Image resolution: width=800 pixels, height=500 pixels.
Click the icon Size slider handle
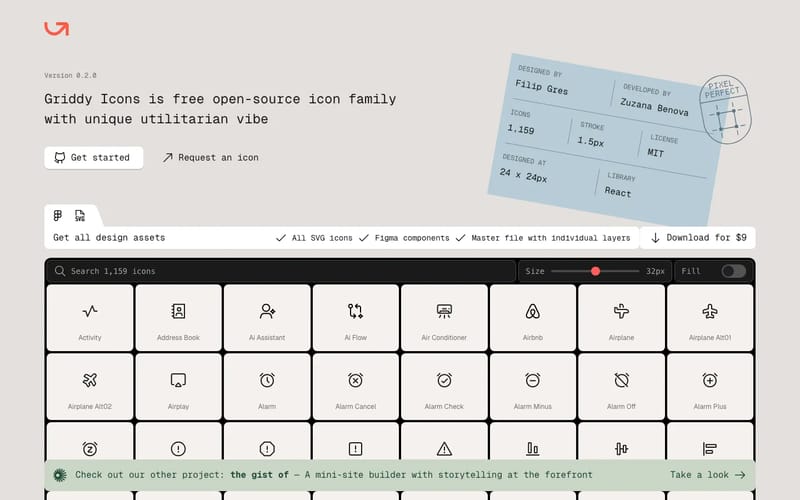pyautogui.click(x=596, y=271)
